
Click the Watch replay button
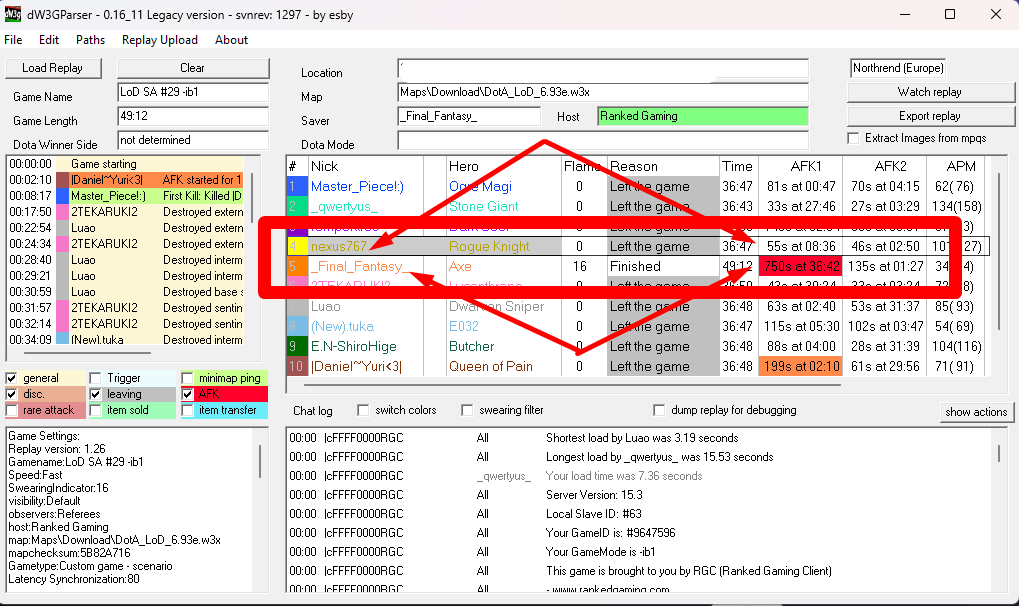tap(930, 92)
